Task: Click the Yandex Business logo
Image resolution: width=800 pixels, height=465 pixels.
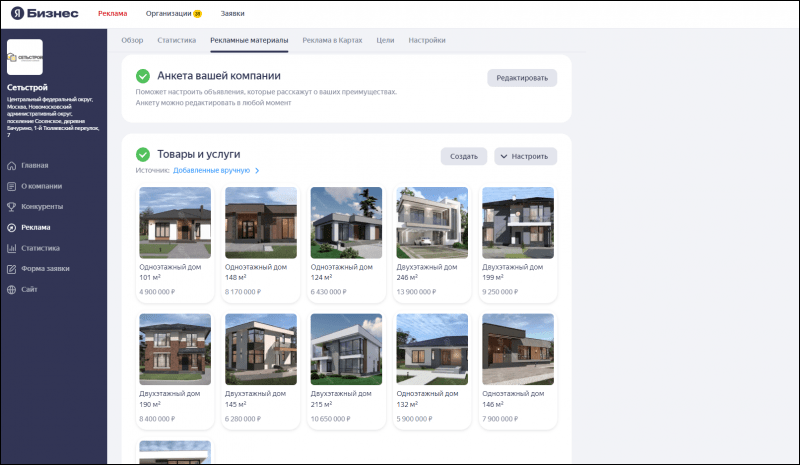Action: (x=46, y=14)
